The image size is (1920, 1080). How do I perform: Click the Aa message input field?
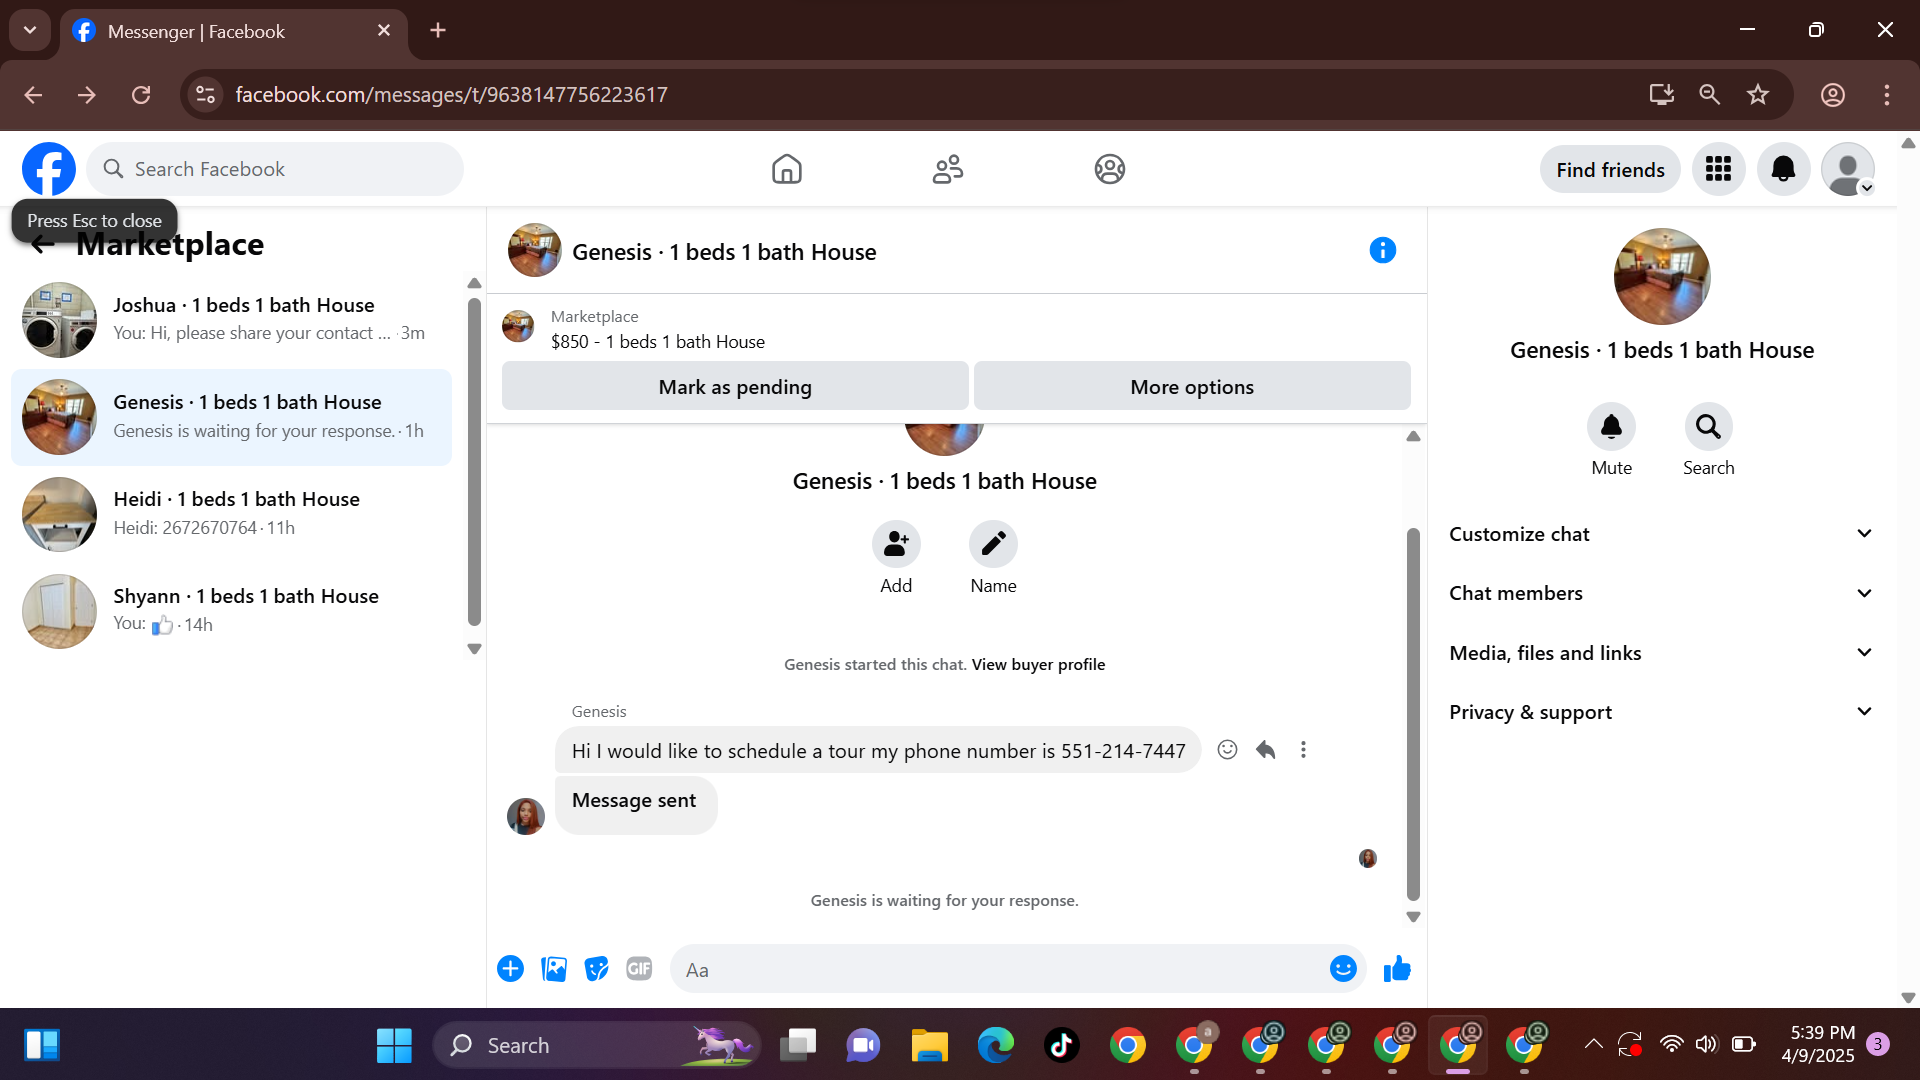tap(1000, 969)
